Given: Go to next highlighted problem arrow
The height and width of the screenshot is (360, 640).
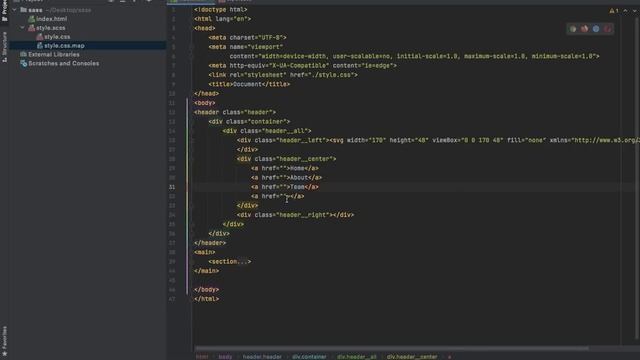Looking at the screenshot, I should 634,11.
